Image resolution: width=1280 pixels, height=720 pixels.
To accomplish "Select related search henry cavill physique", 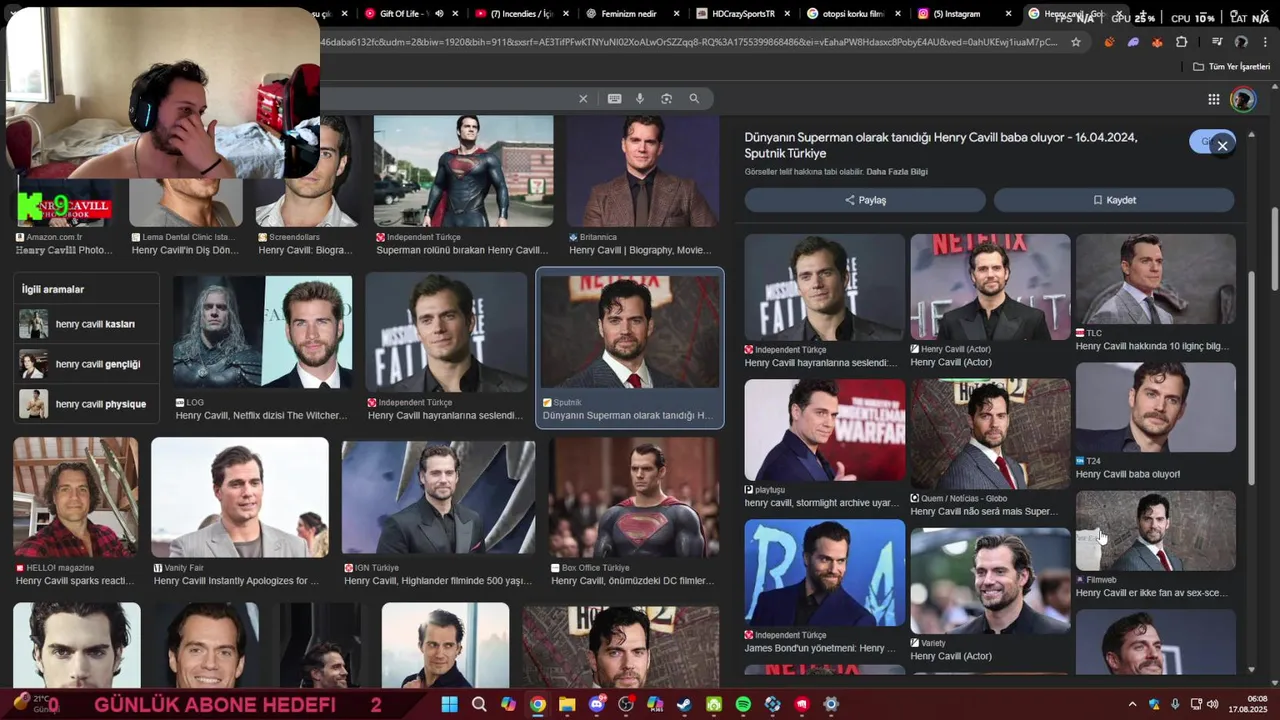I will (x=86, y=404).
